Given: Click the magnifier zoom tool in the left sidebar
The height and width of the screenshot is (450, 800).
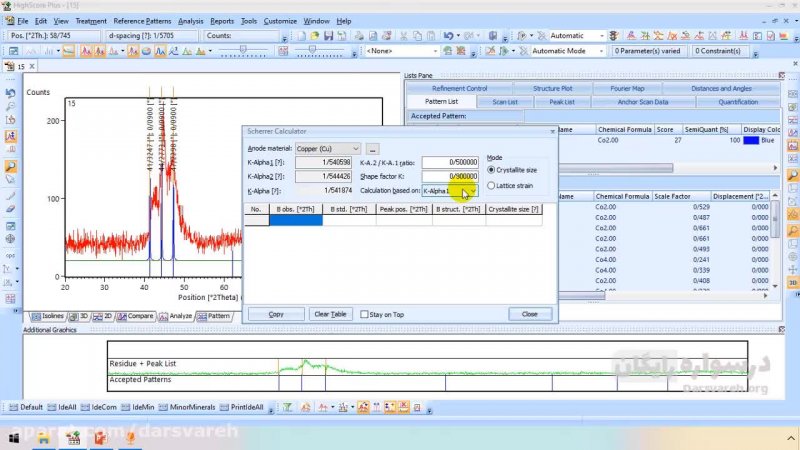Looking at the screenshot, I should click(9, 167).
